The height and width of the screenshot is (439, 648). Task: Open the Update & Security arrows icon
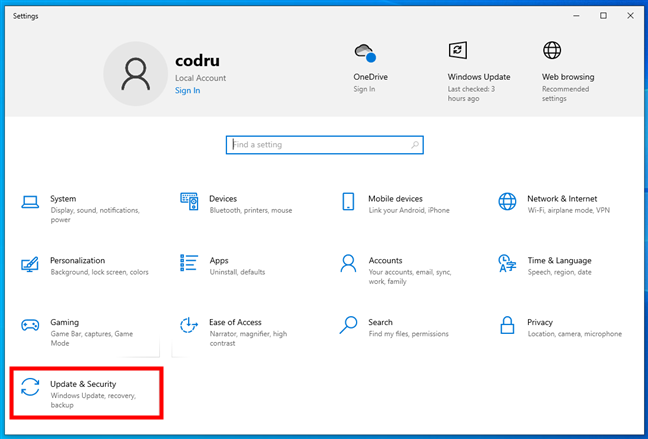(30, 387)
